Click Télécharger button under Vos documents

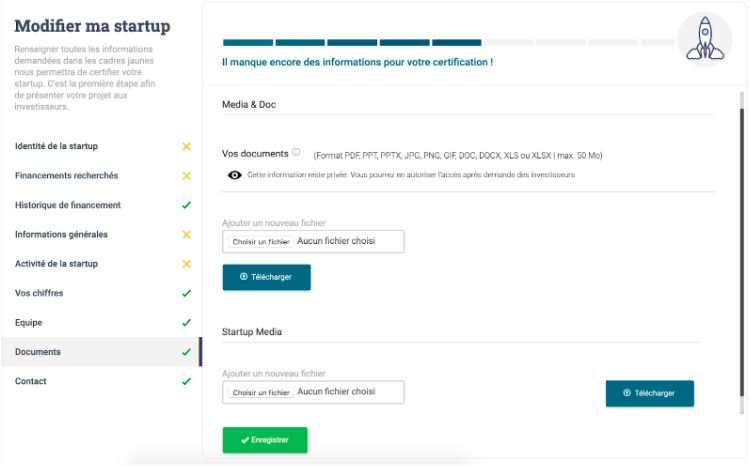point(266,277)
